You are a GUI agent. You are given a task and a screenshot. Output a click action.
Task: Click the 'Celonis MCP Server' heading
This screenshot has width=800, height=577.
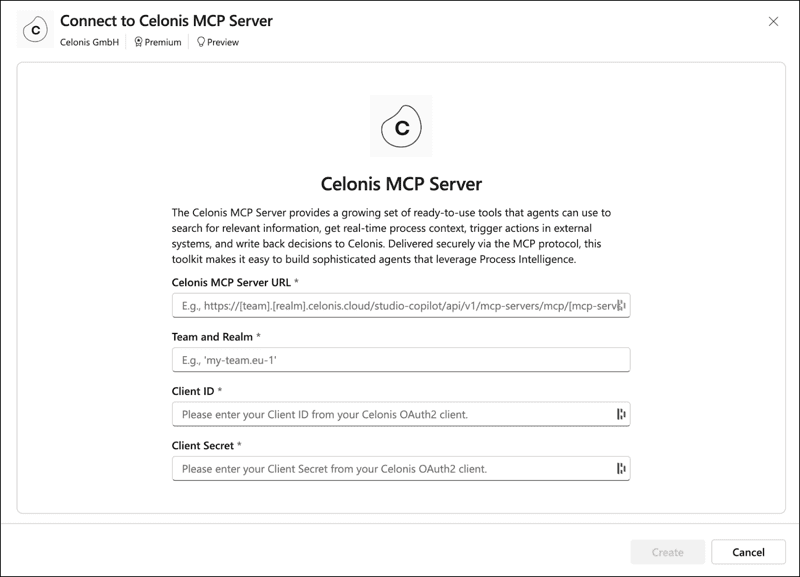[x=400, y=183]
